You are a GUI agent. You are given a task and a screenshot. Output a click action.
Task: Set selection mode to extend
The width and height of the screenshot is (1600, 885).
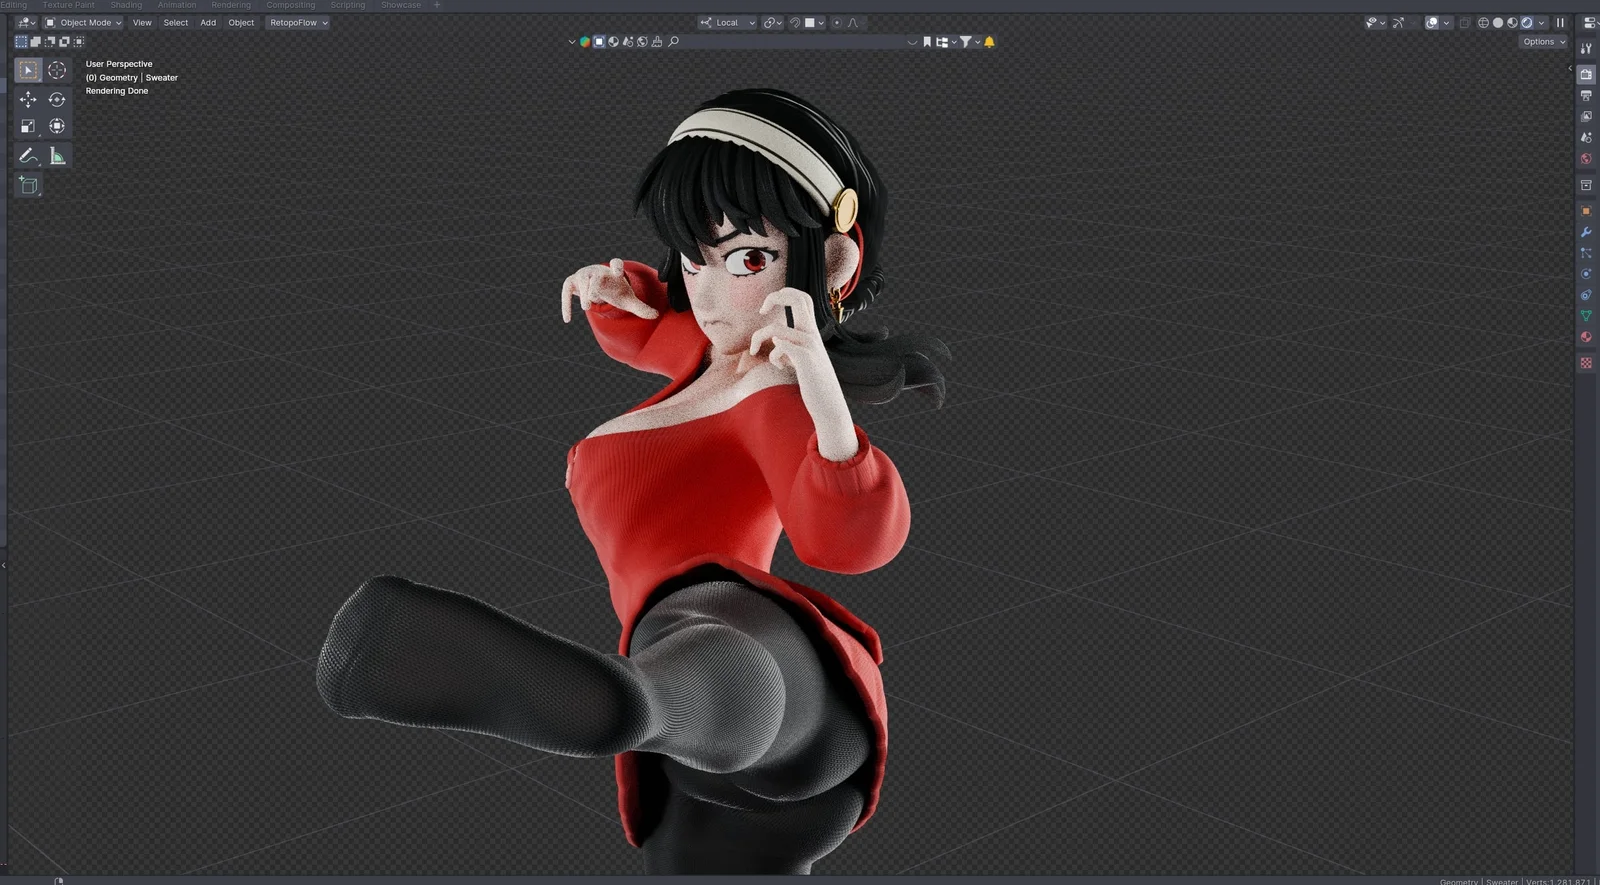click(x=35, y=42)
